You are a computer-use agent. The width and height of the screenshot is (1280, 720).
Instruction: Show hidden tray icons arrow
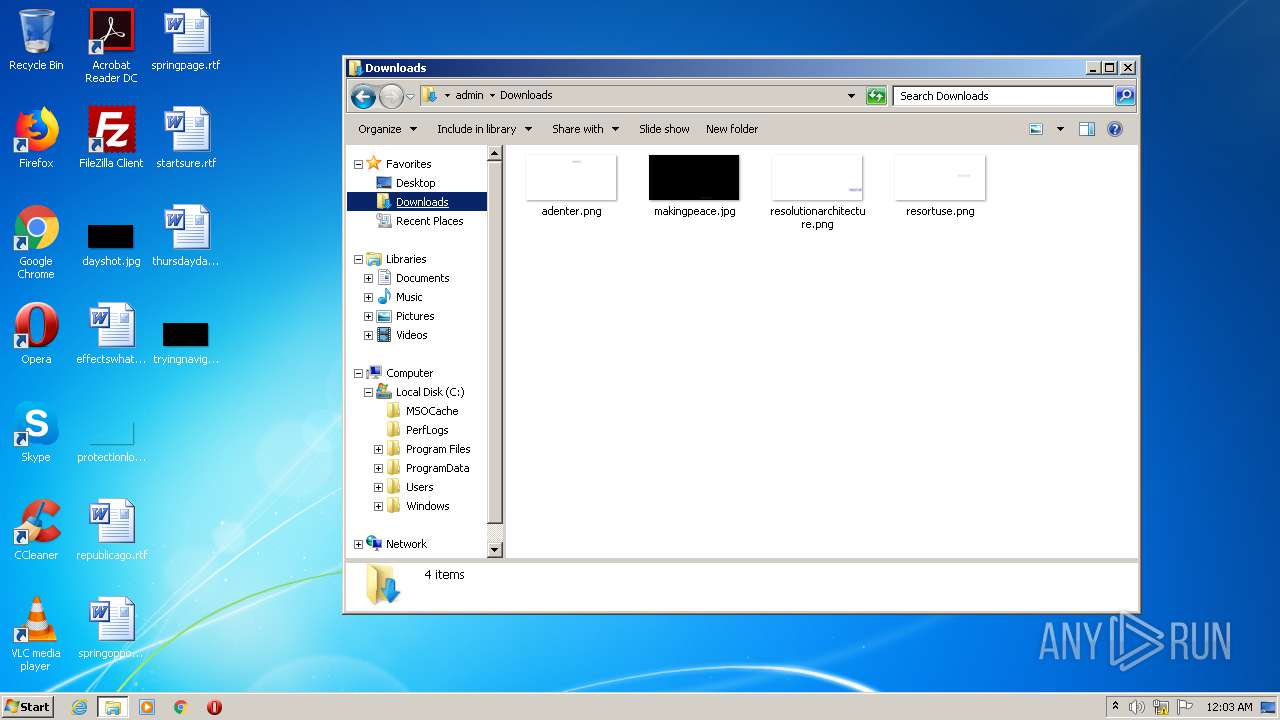[x=1115, y=706]
